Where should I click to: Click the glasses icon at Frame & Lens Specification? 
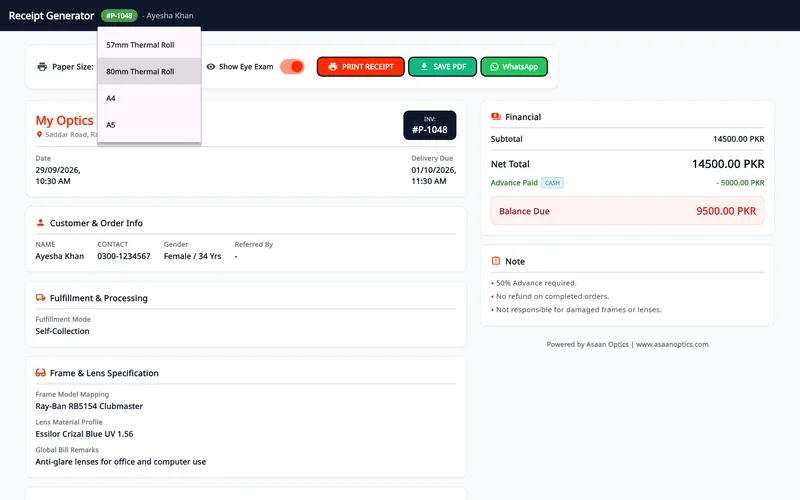(40, 373)
